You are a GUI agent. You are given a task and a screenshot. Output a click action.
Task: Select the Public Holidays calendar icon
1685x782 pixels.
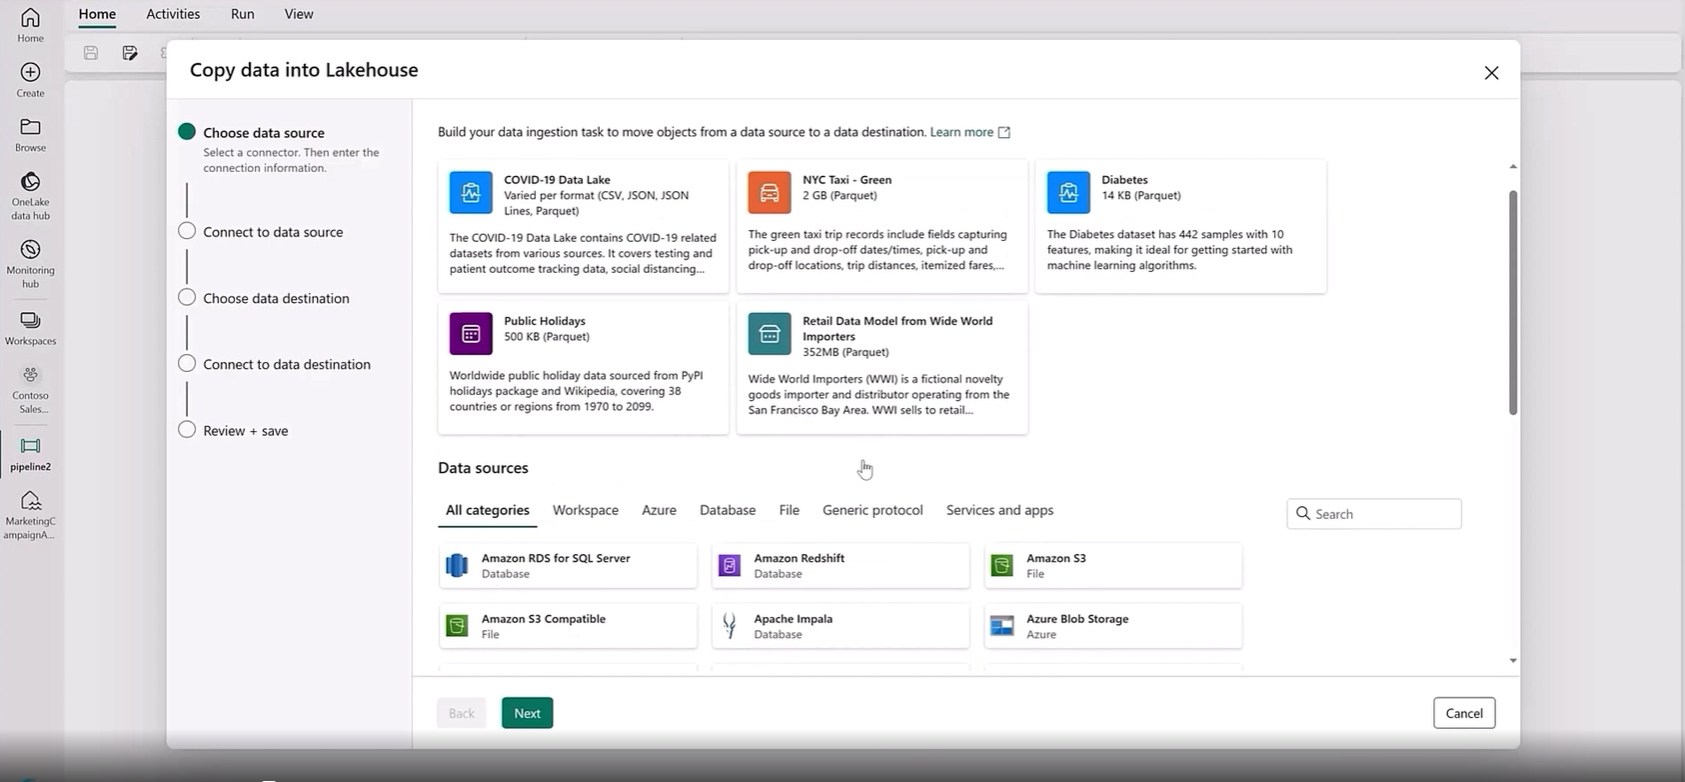[470, 334]
